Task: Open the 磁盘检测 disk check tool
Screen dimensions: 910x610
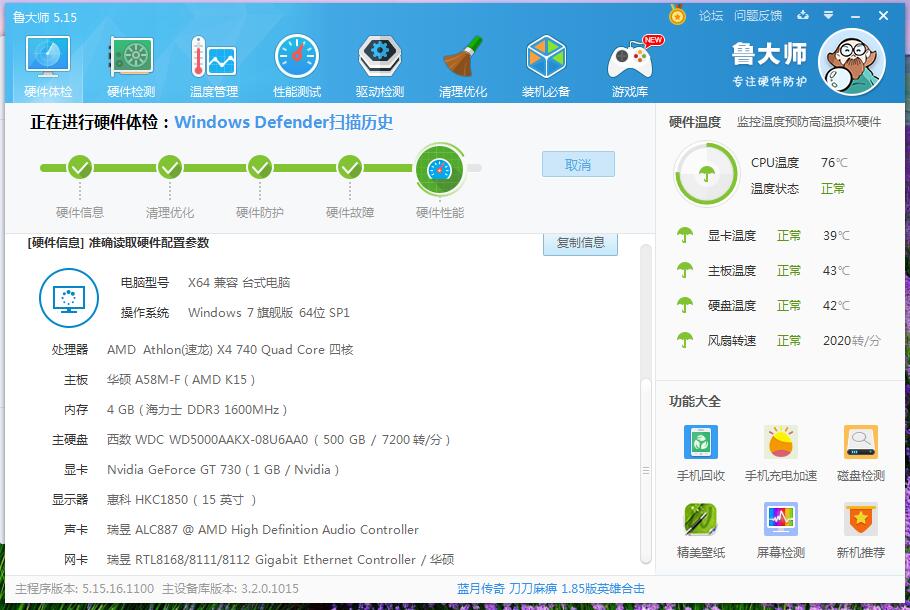Action: (861, 453)
